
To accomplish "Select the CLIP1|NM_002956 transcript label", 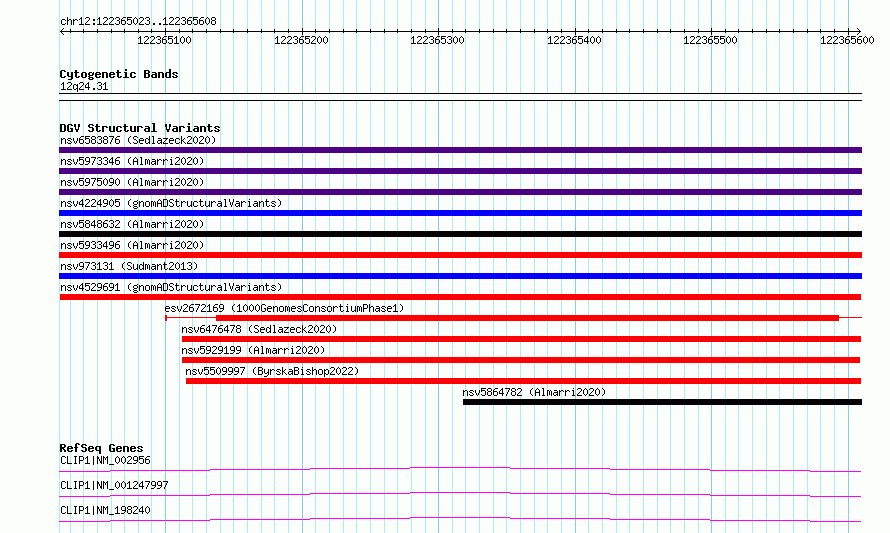I will [x=105, y=460].
